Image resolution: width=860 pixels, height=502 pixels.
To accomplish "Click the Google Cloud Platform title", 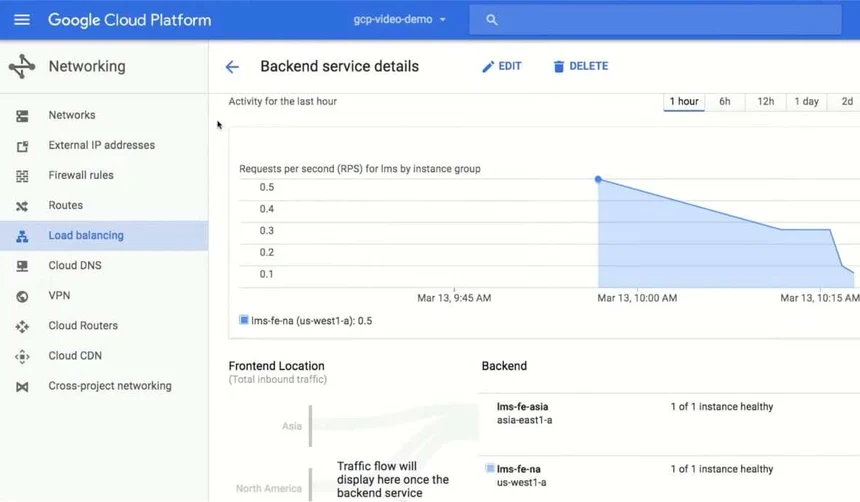I will click(129, 20).
